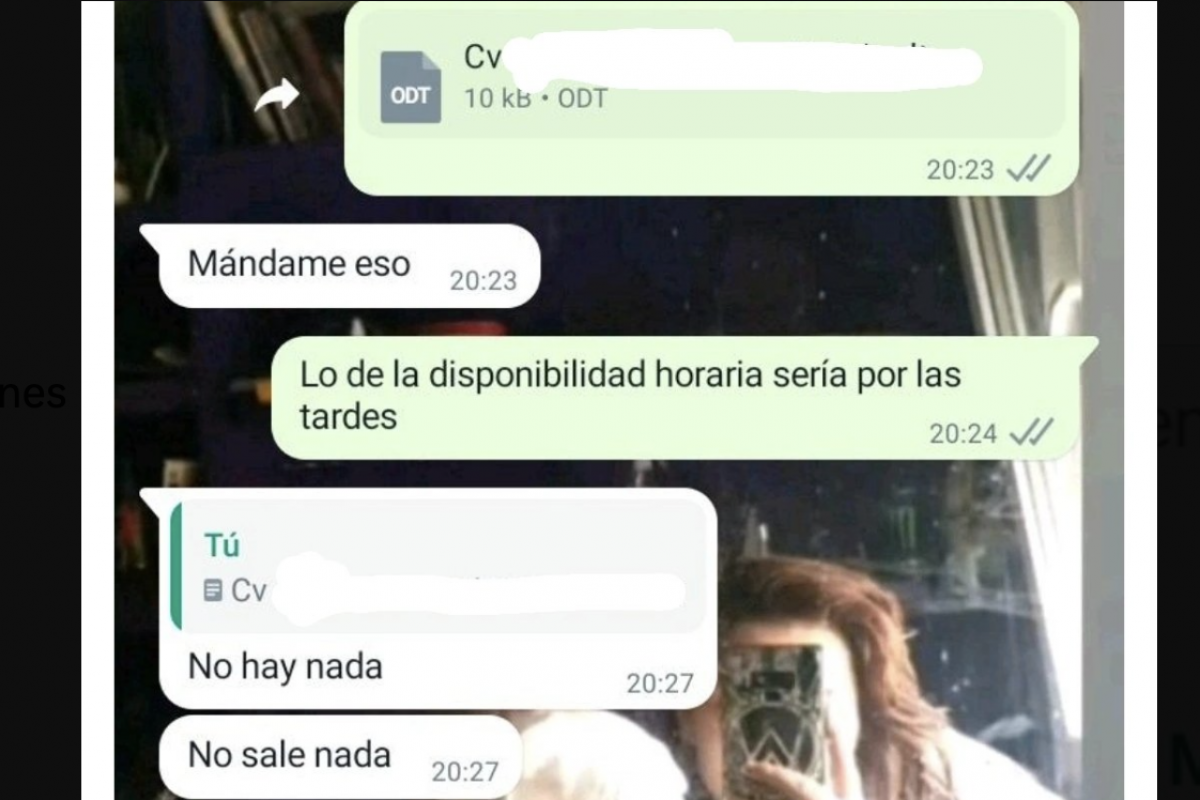Screen dimensions: 1200x800
Task: Click the '10 kB • ODT' file info
Action: coord(535,98)
